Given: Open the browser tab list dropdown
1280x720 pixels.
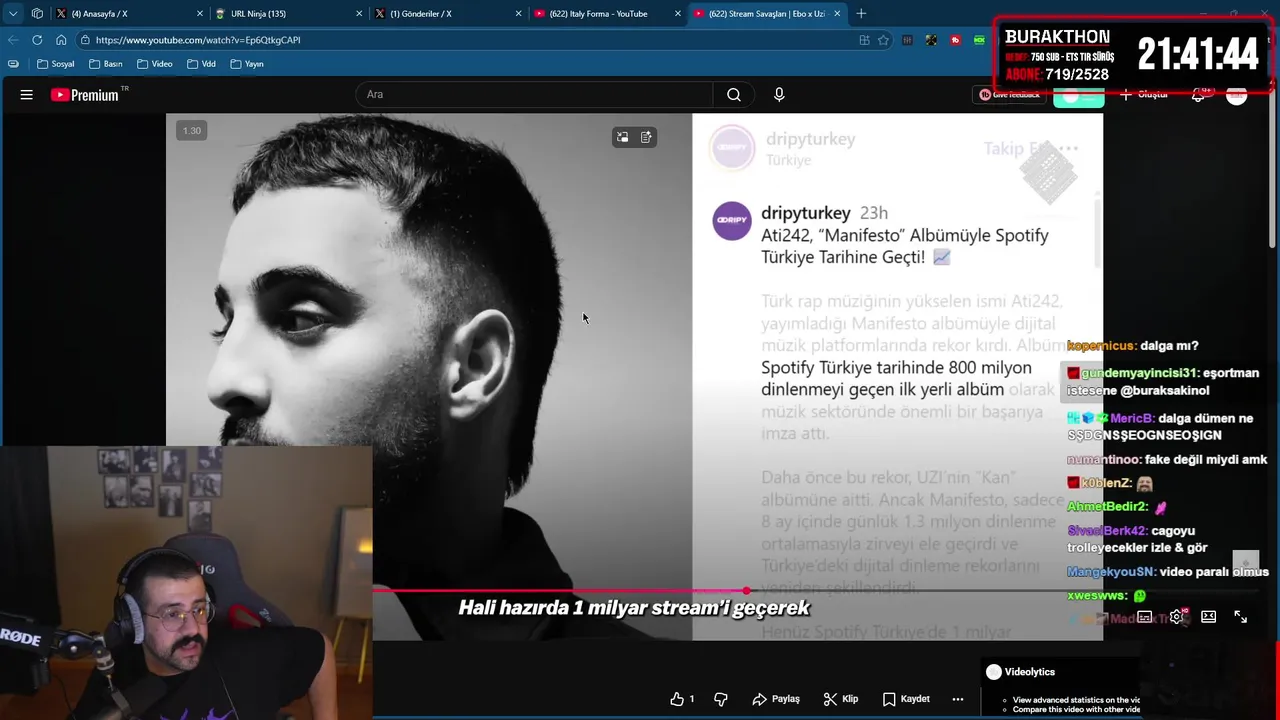Looking at the screenshot, I should pos(13,14).
